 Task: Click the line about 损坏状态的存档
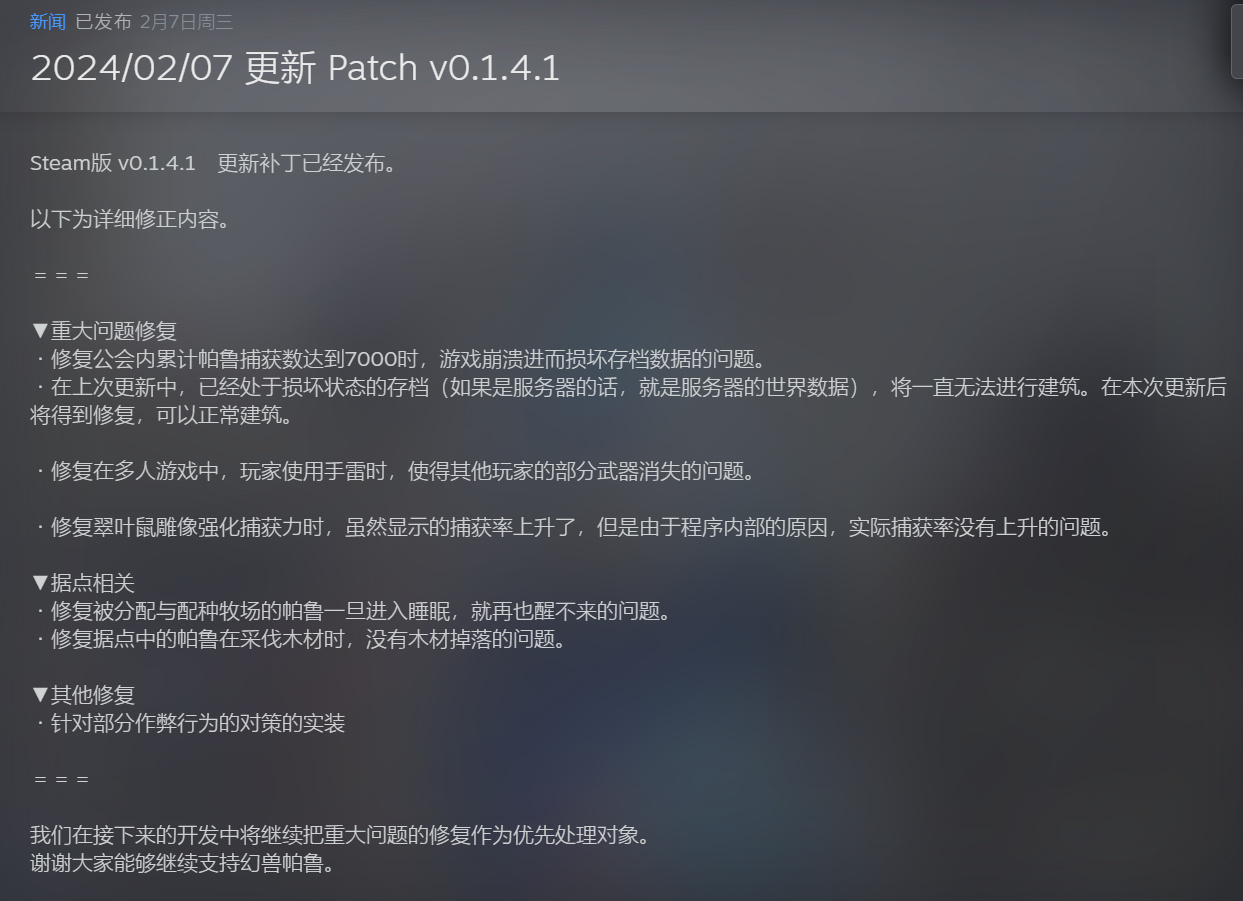tap(628, 387)
